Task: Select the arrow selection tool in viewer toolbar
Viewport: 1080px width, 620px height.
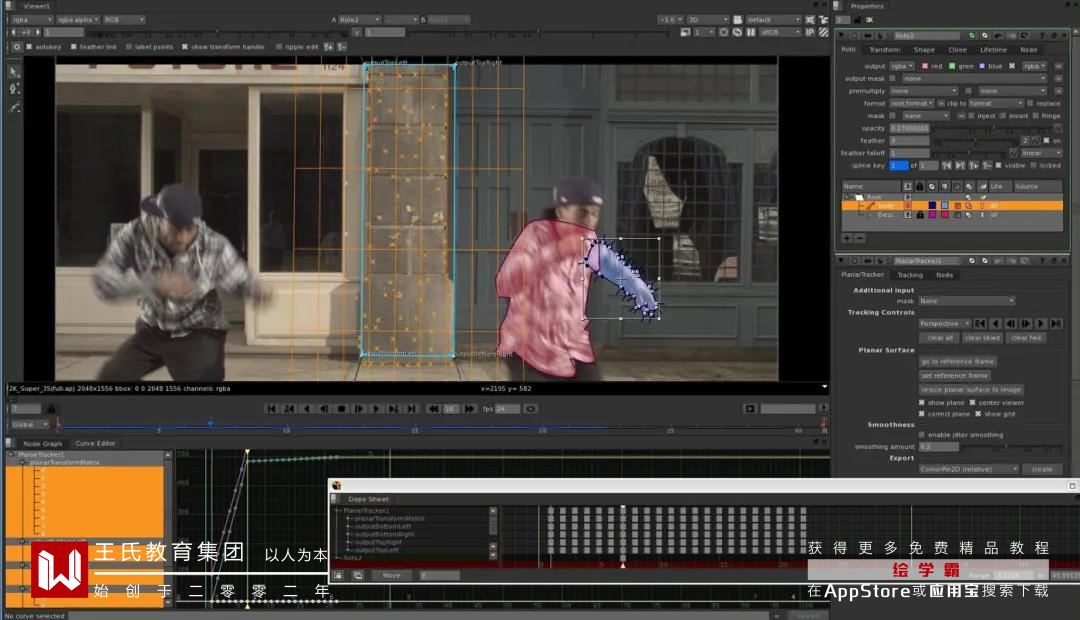Action: (x=14, y=72)
